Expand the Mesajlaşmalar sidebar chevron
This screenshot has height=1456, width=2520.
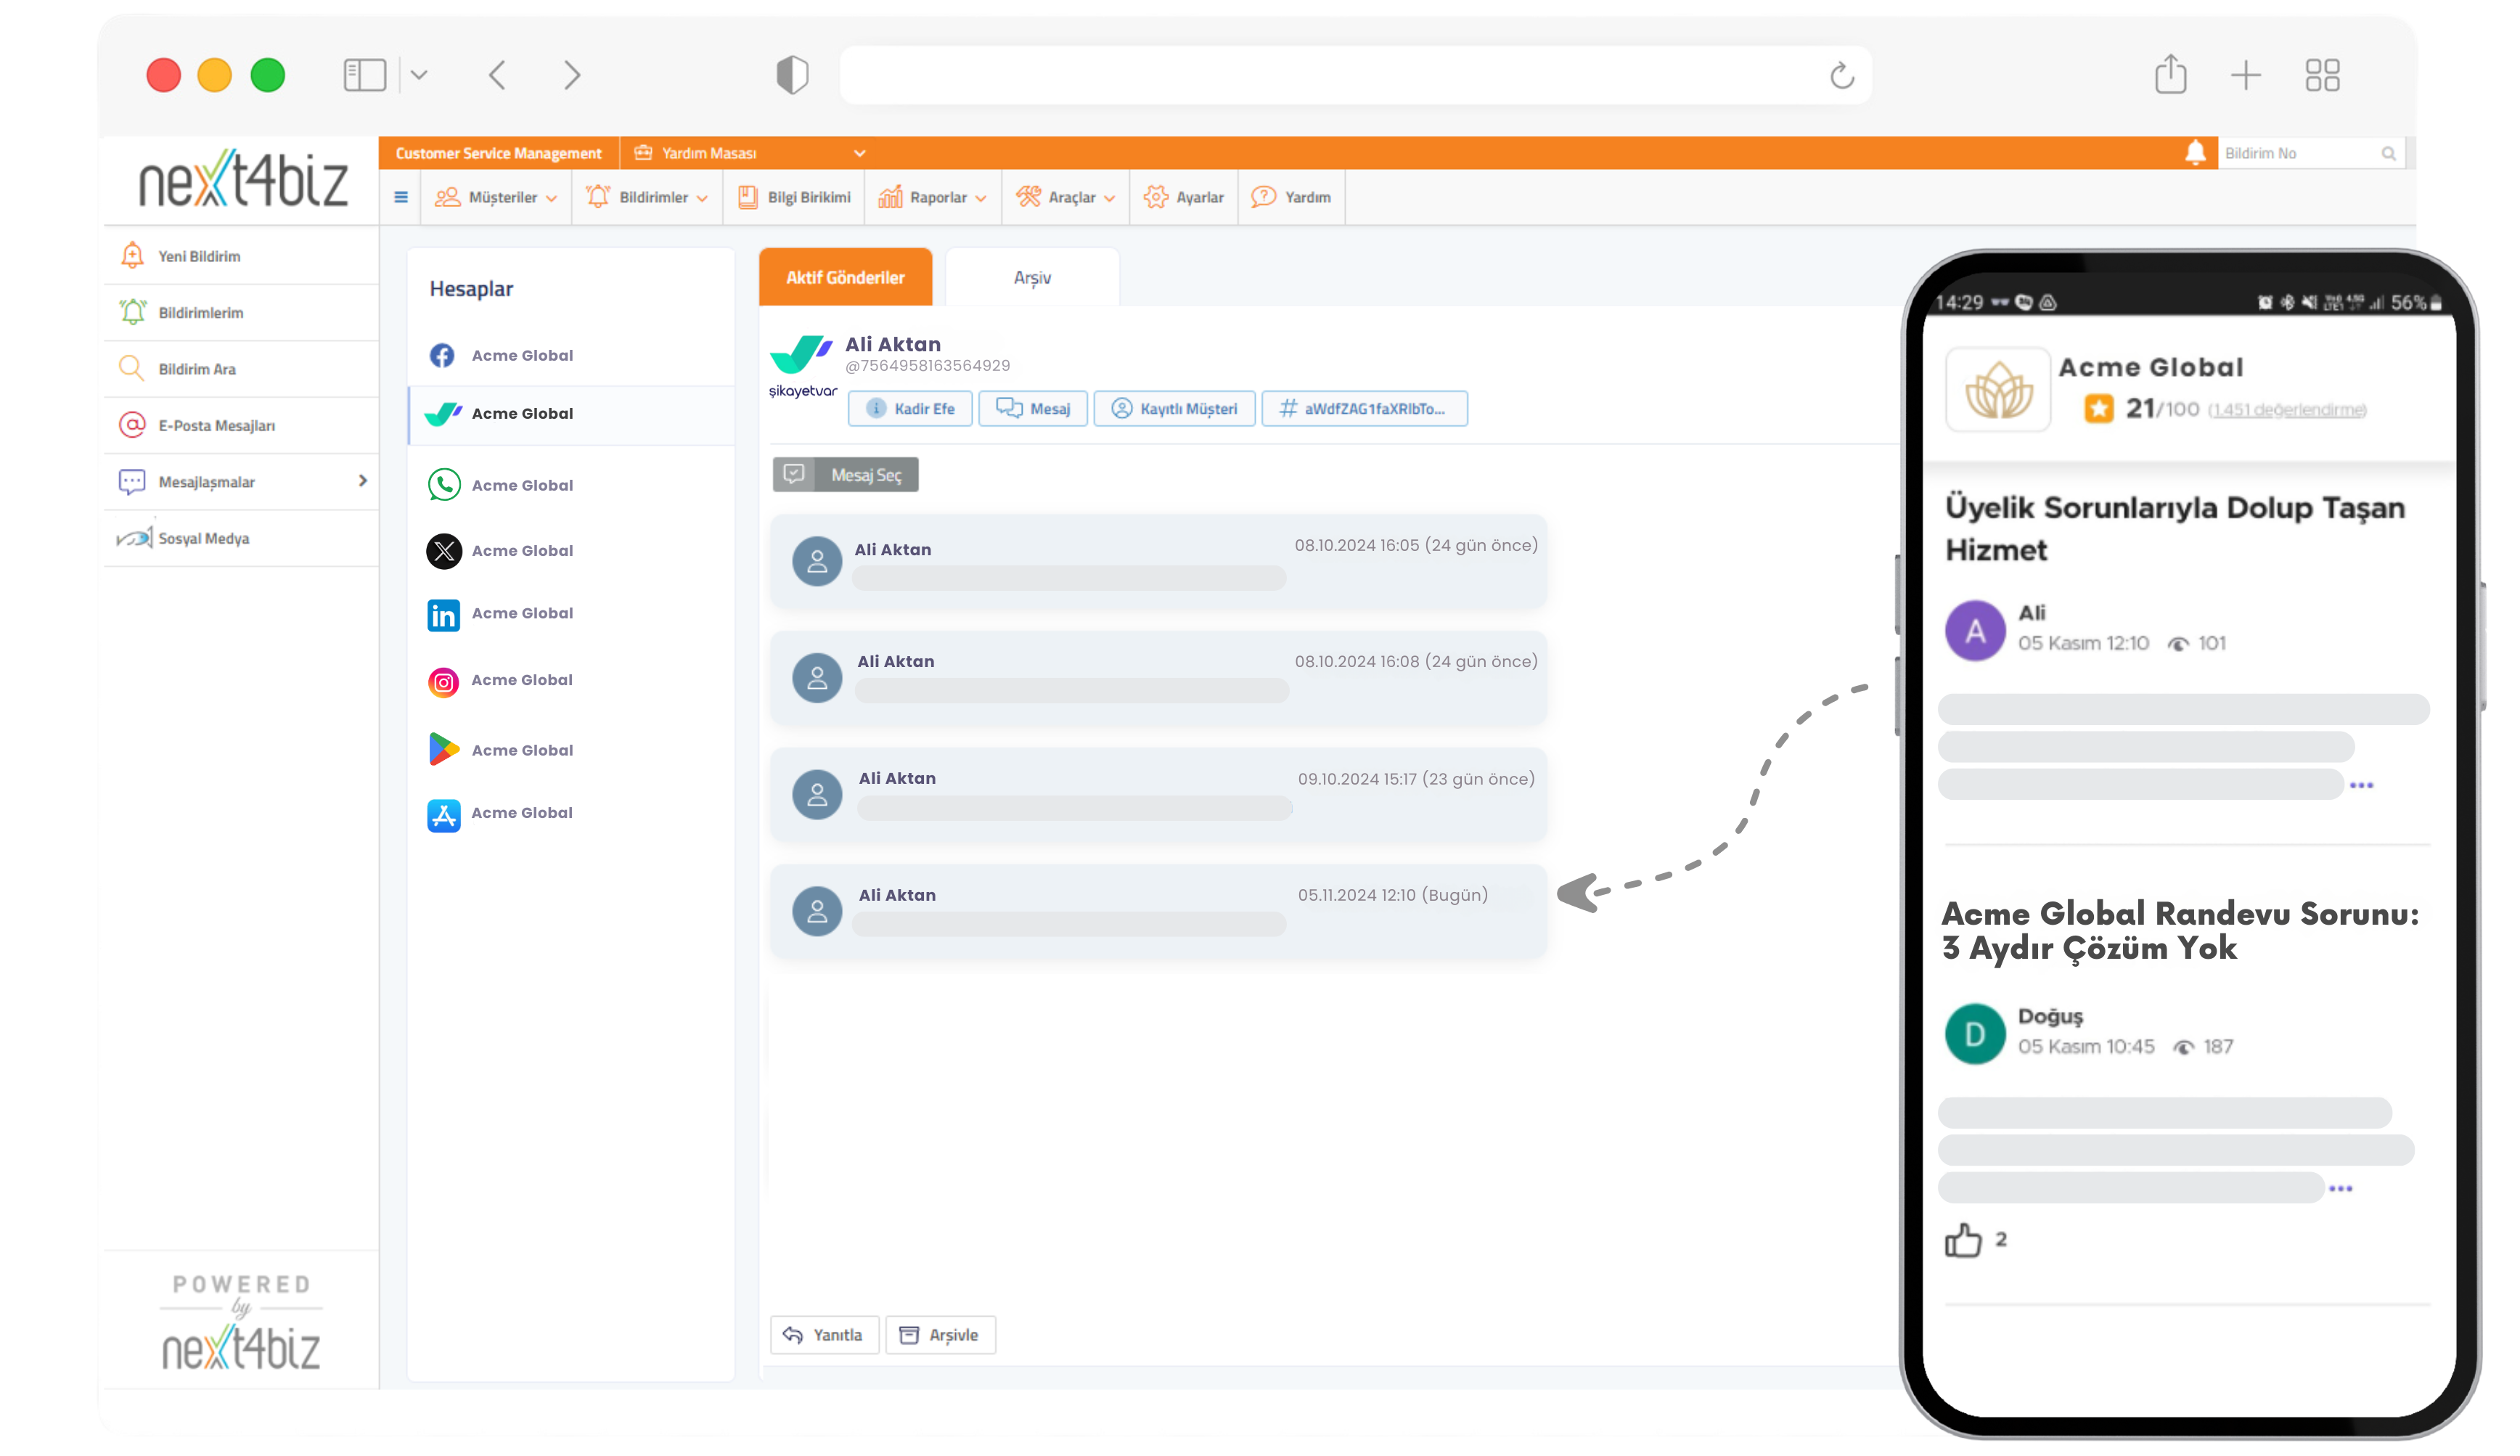362,481
